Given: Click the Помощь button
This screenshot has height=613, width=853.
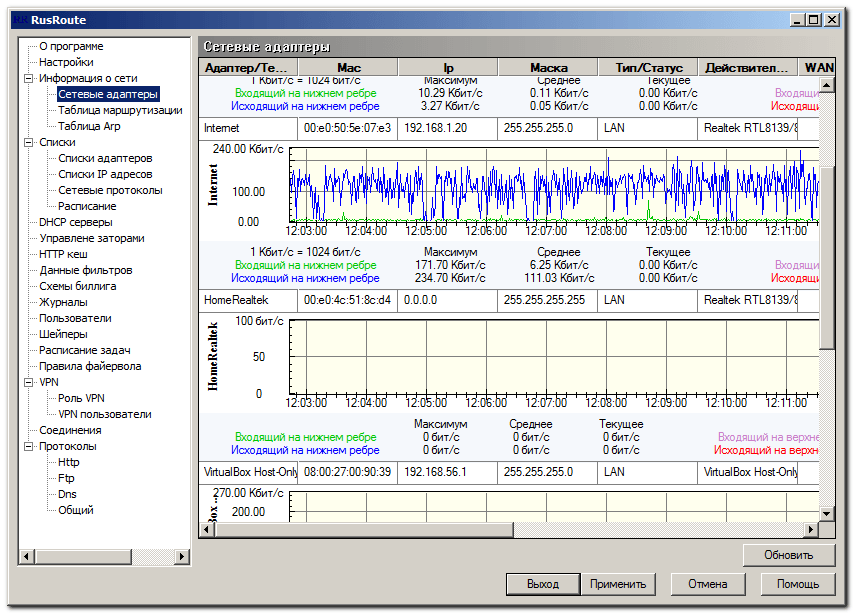Looking at the screenshot, I should tap(797, 584).
